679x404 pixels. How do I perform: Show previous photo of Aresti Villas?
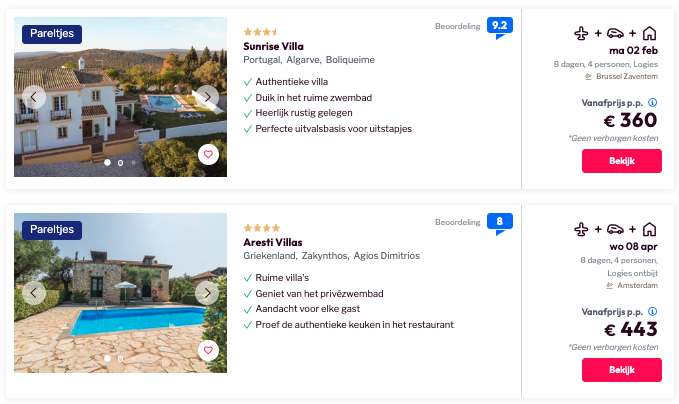[35, 293]
